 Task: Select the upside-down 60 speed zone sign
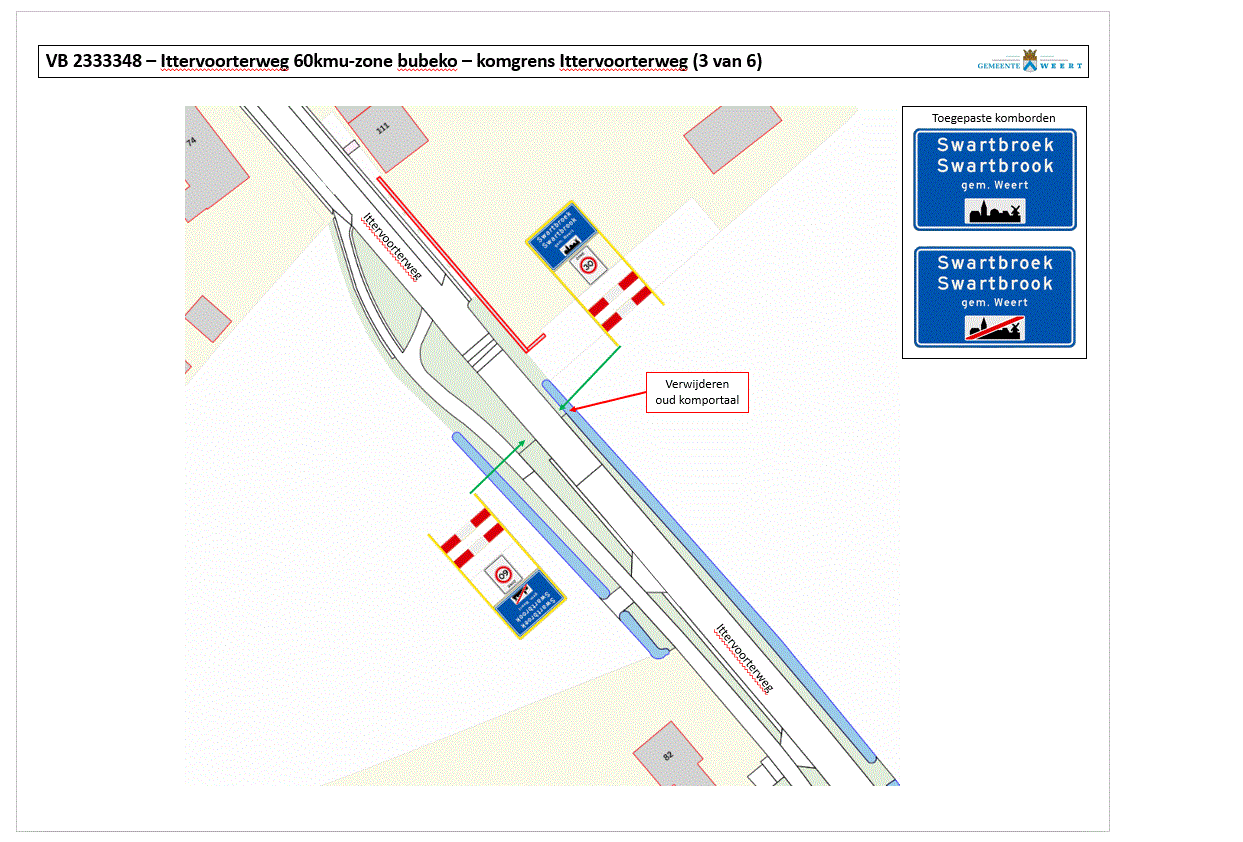(504, 575)
